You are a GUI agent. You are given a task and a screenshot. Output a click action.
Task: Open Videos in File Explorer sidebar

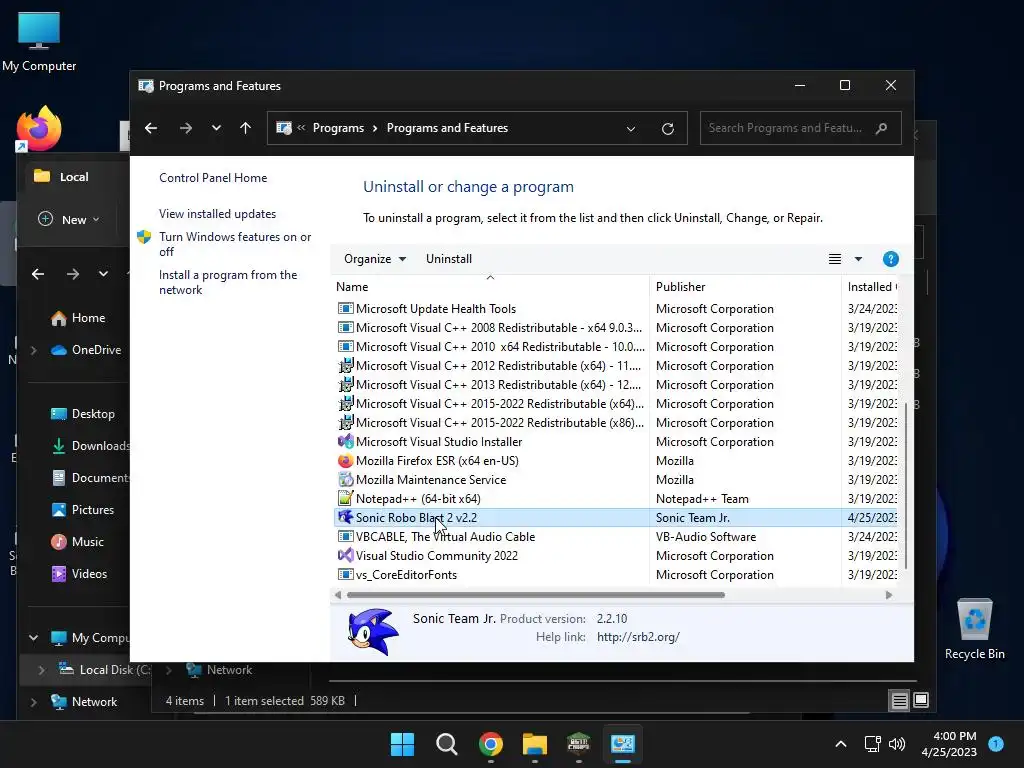point(79,574)
